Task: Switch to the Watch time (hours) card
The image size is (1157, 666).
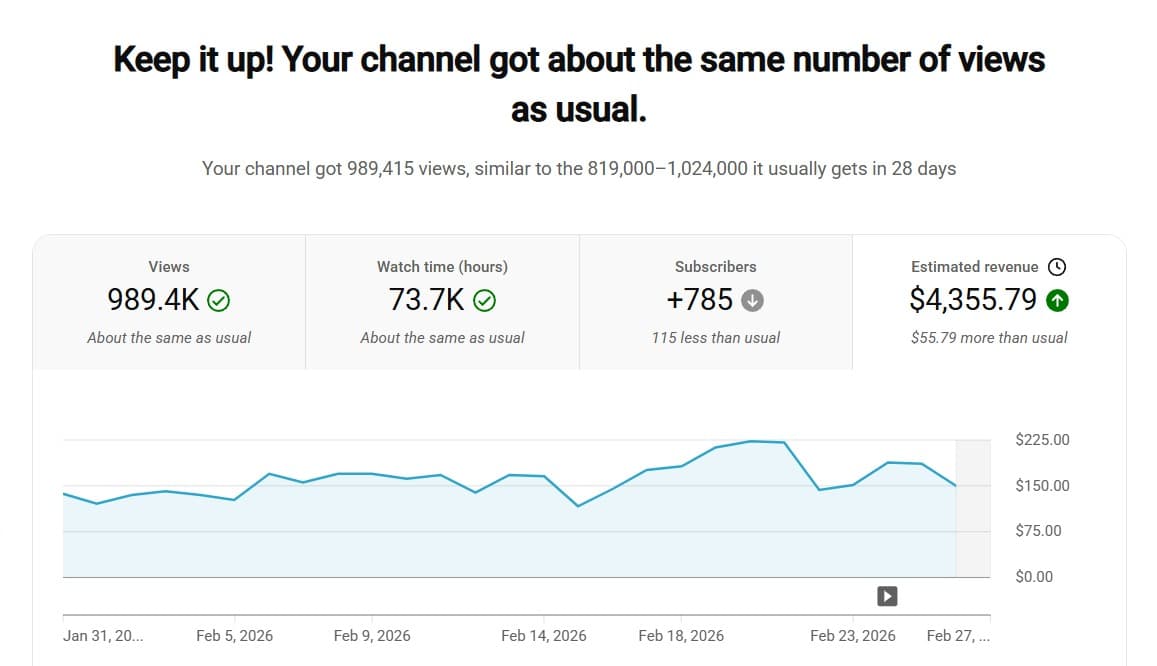Action: tap(441, 300)
